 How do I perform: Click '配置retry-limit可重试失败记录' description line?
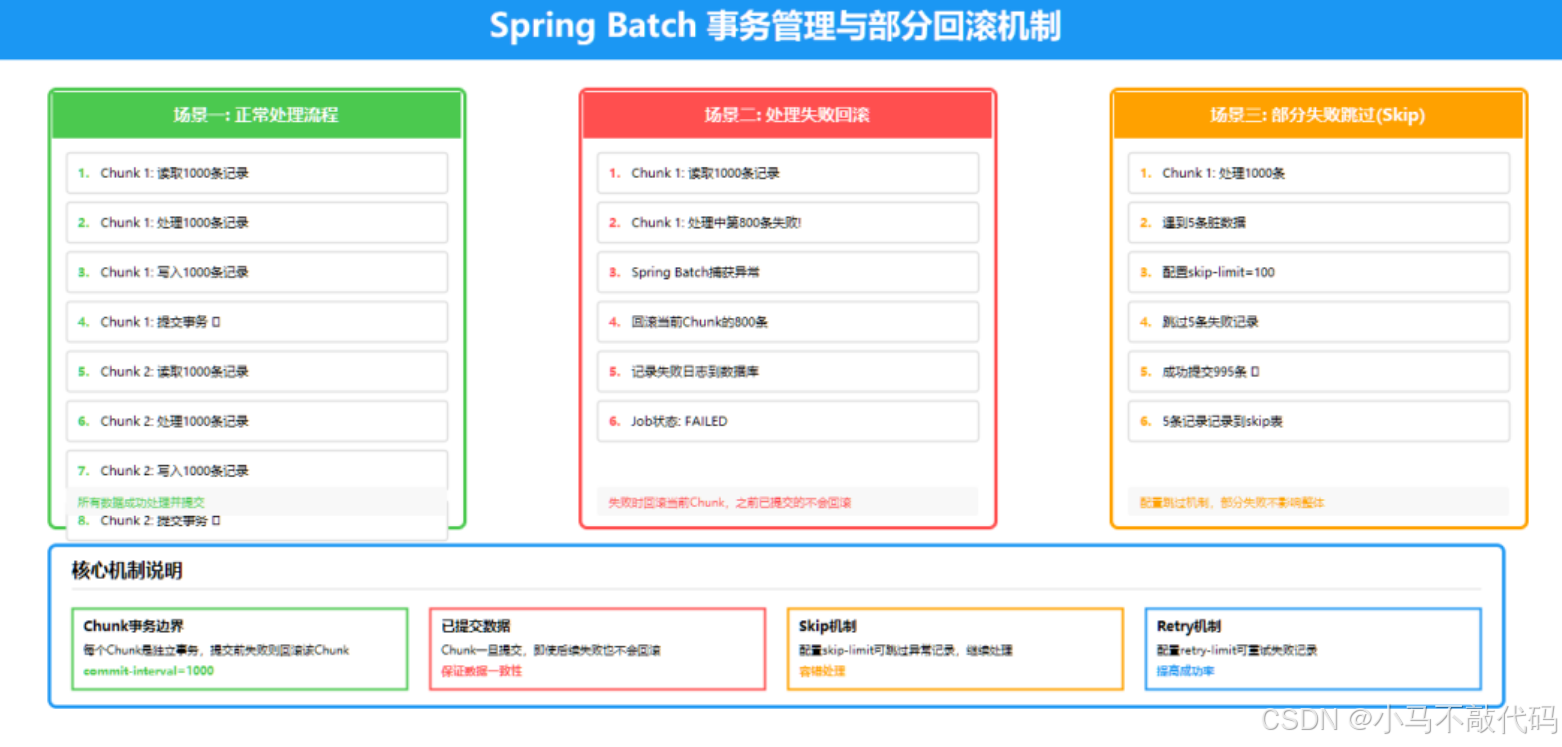point(1237,650)
